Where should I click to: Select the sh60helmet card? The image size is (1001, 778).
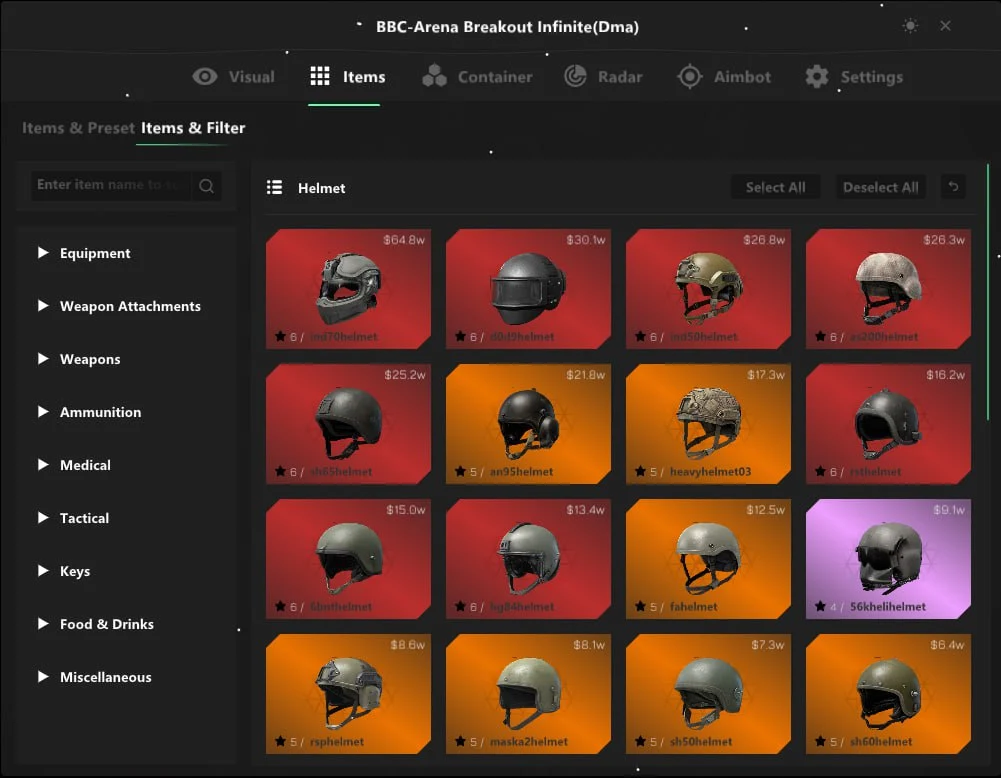click(x=889, y=694)
